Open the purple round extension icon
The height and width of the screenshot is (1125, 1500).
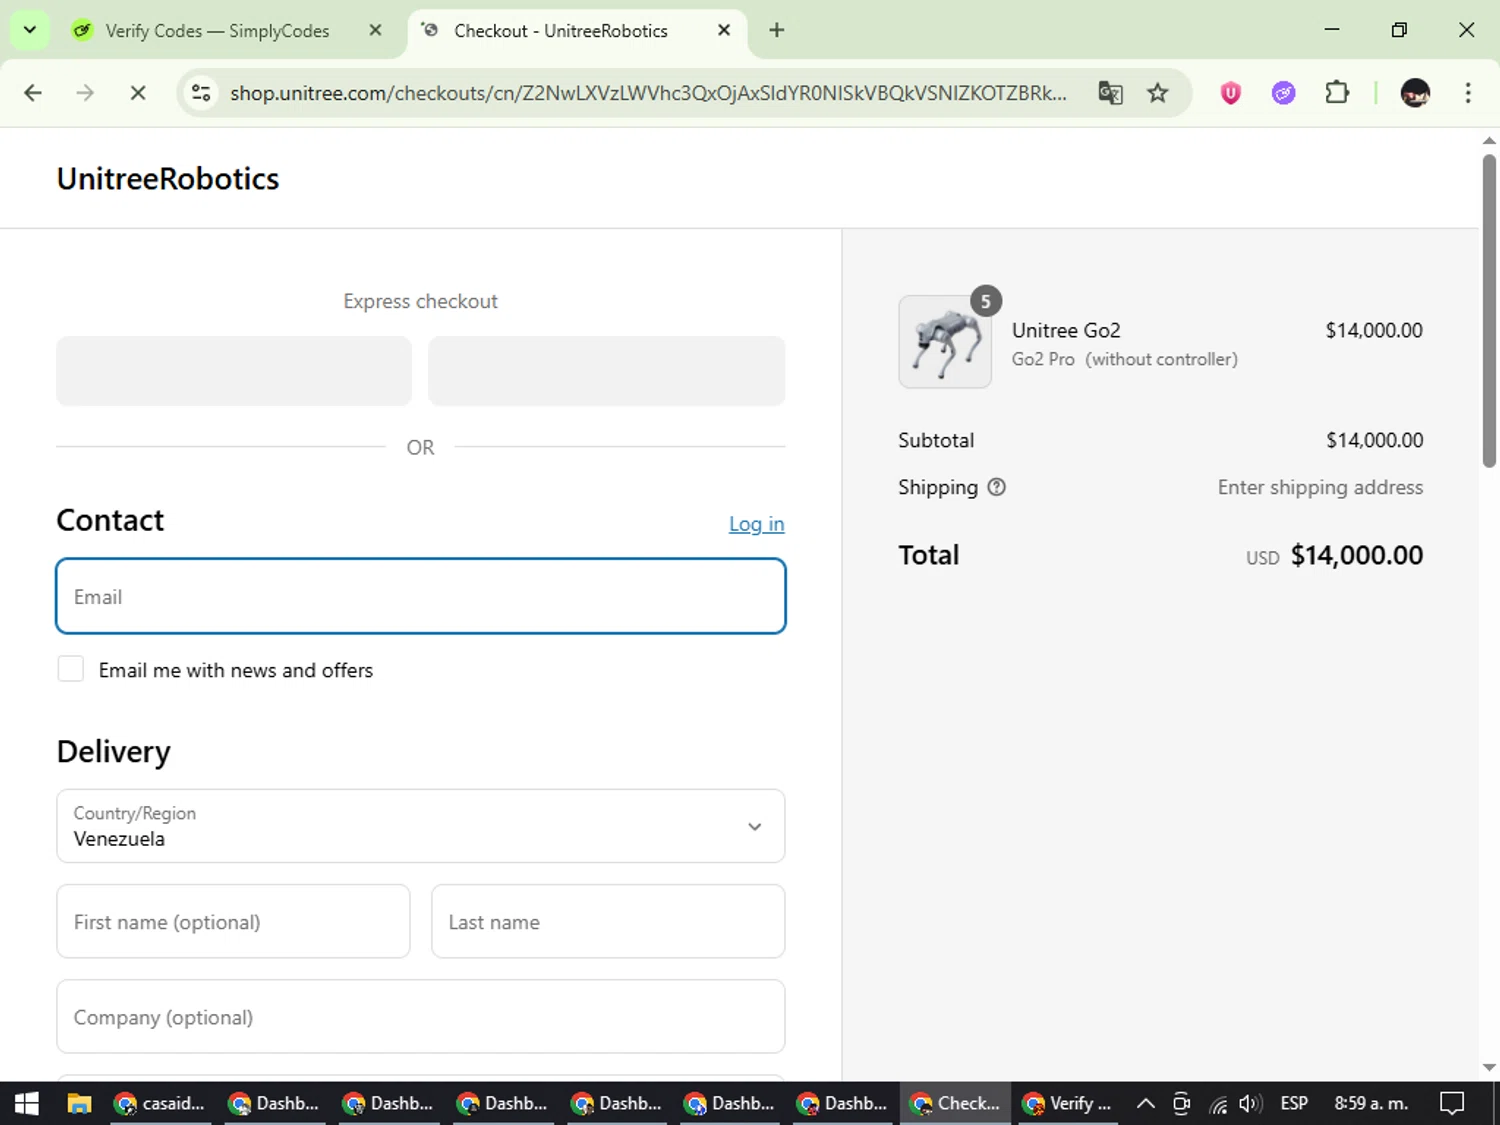tap(1283, 93)
